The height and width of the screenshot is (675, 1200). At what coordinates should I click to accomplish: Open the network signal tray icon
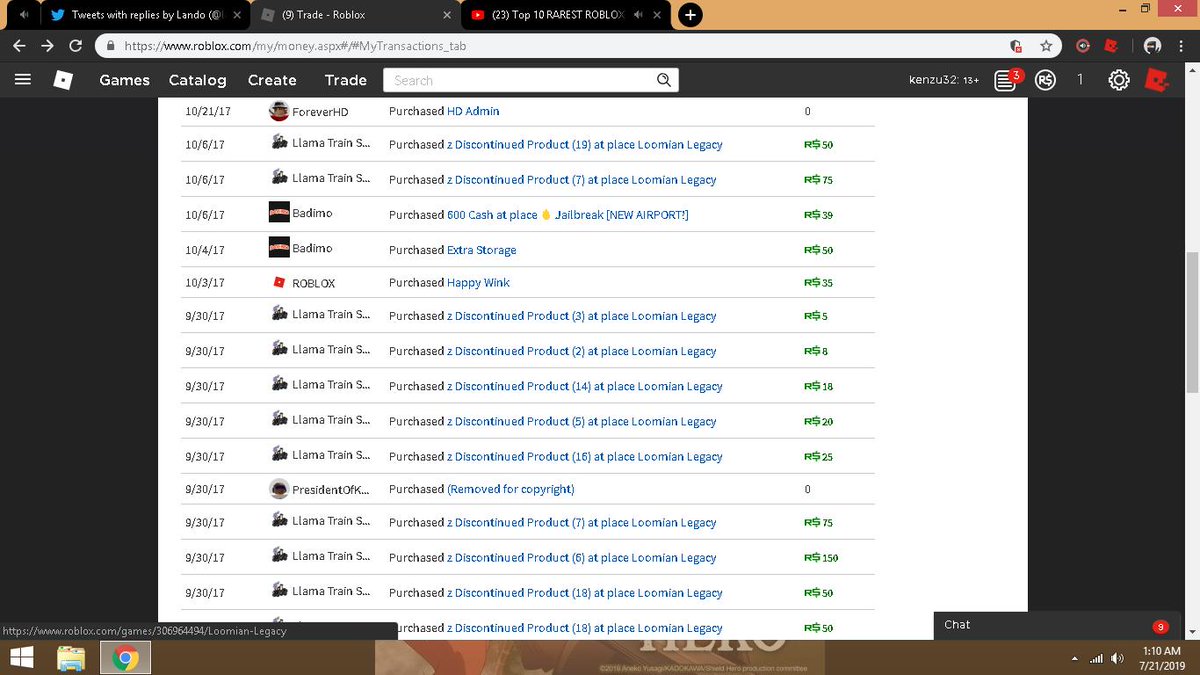click(x=1096, y=658)
